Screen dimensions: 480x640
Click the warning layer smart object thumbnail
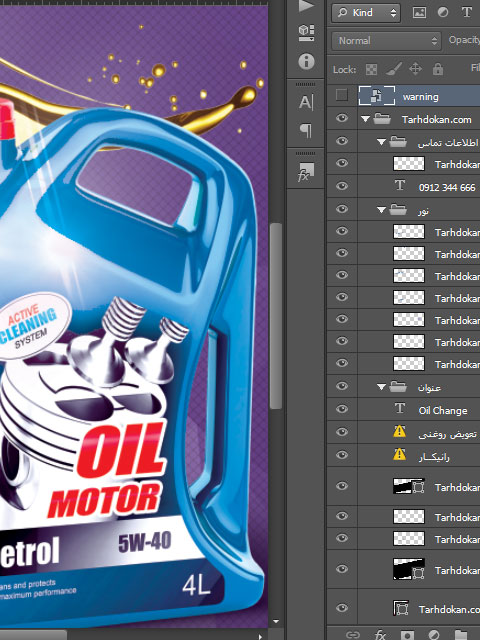point(377,96)
